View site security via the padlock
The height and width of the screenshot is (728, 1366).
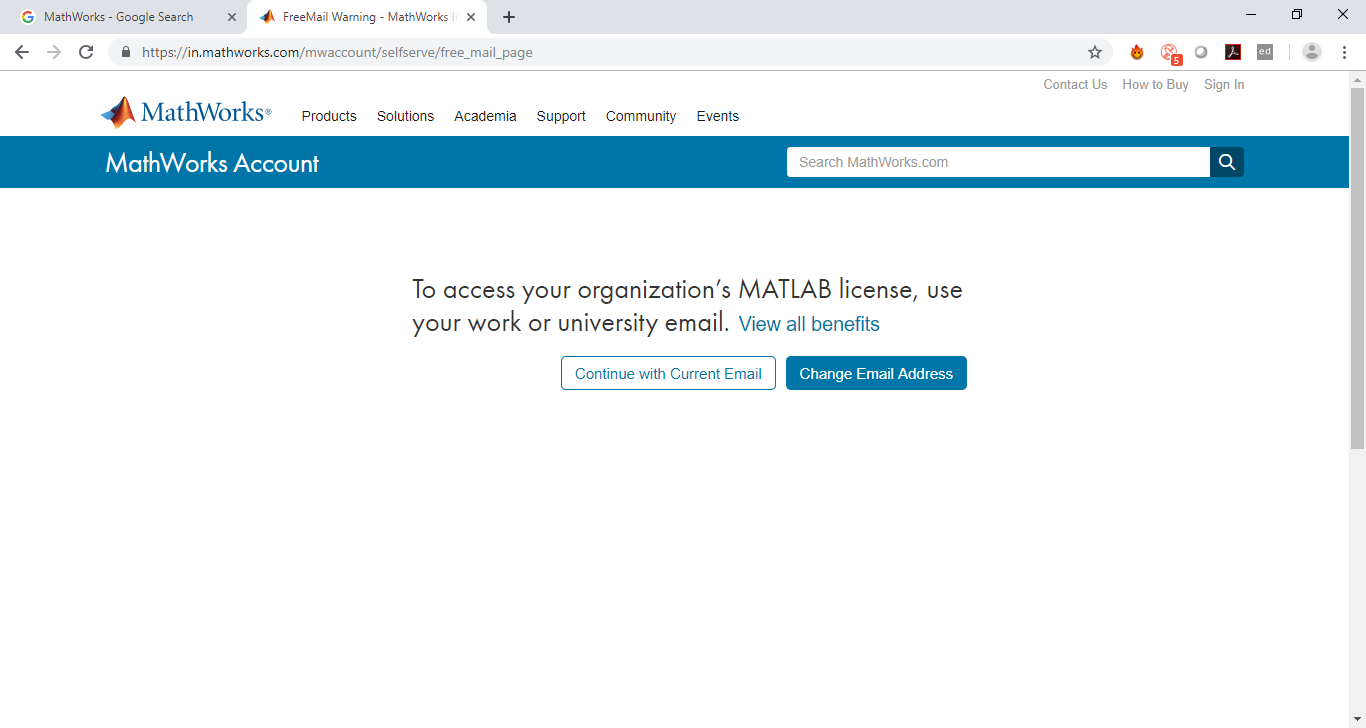(x=125, y=51)
